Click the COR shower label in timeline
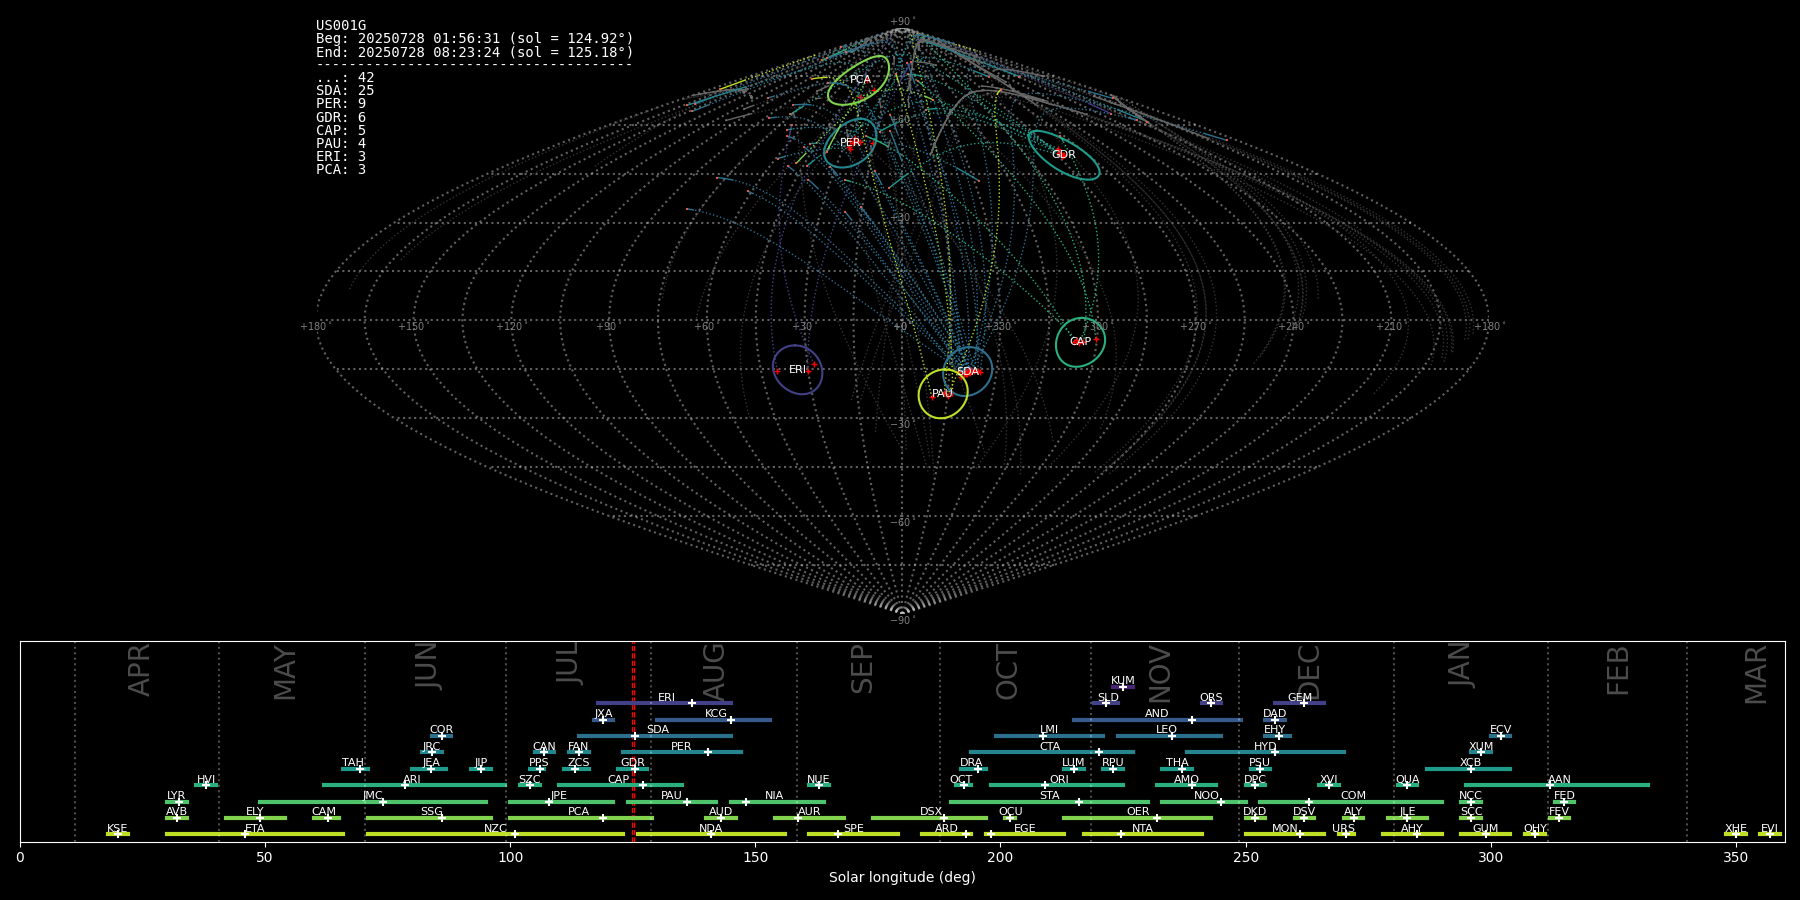Image resolution: width=1800 pixels, height=900 pixels. pos(441,730)
